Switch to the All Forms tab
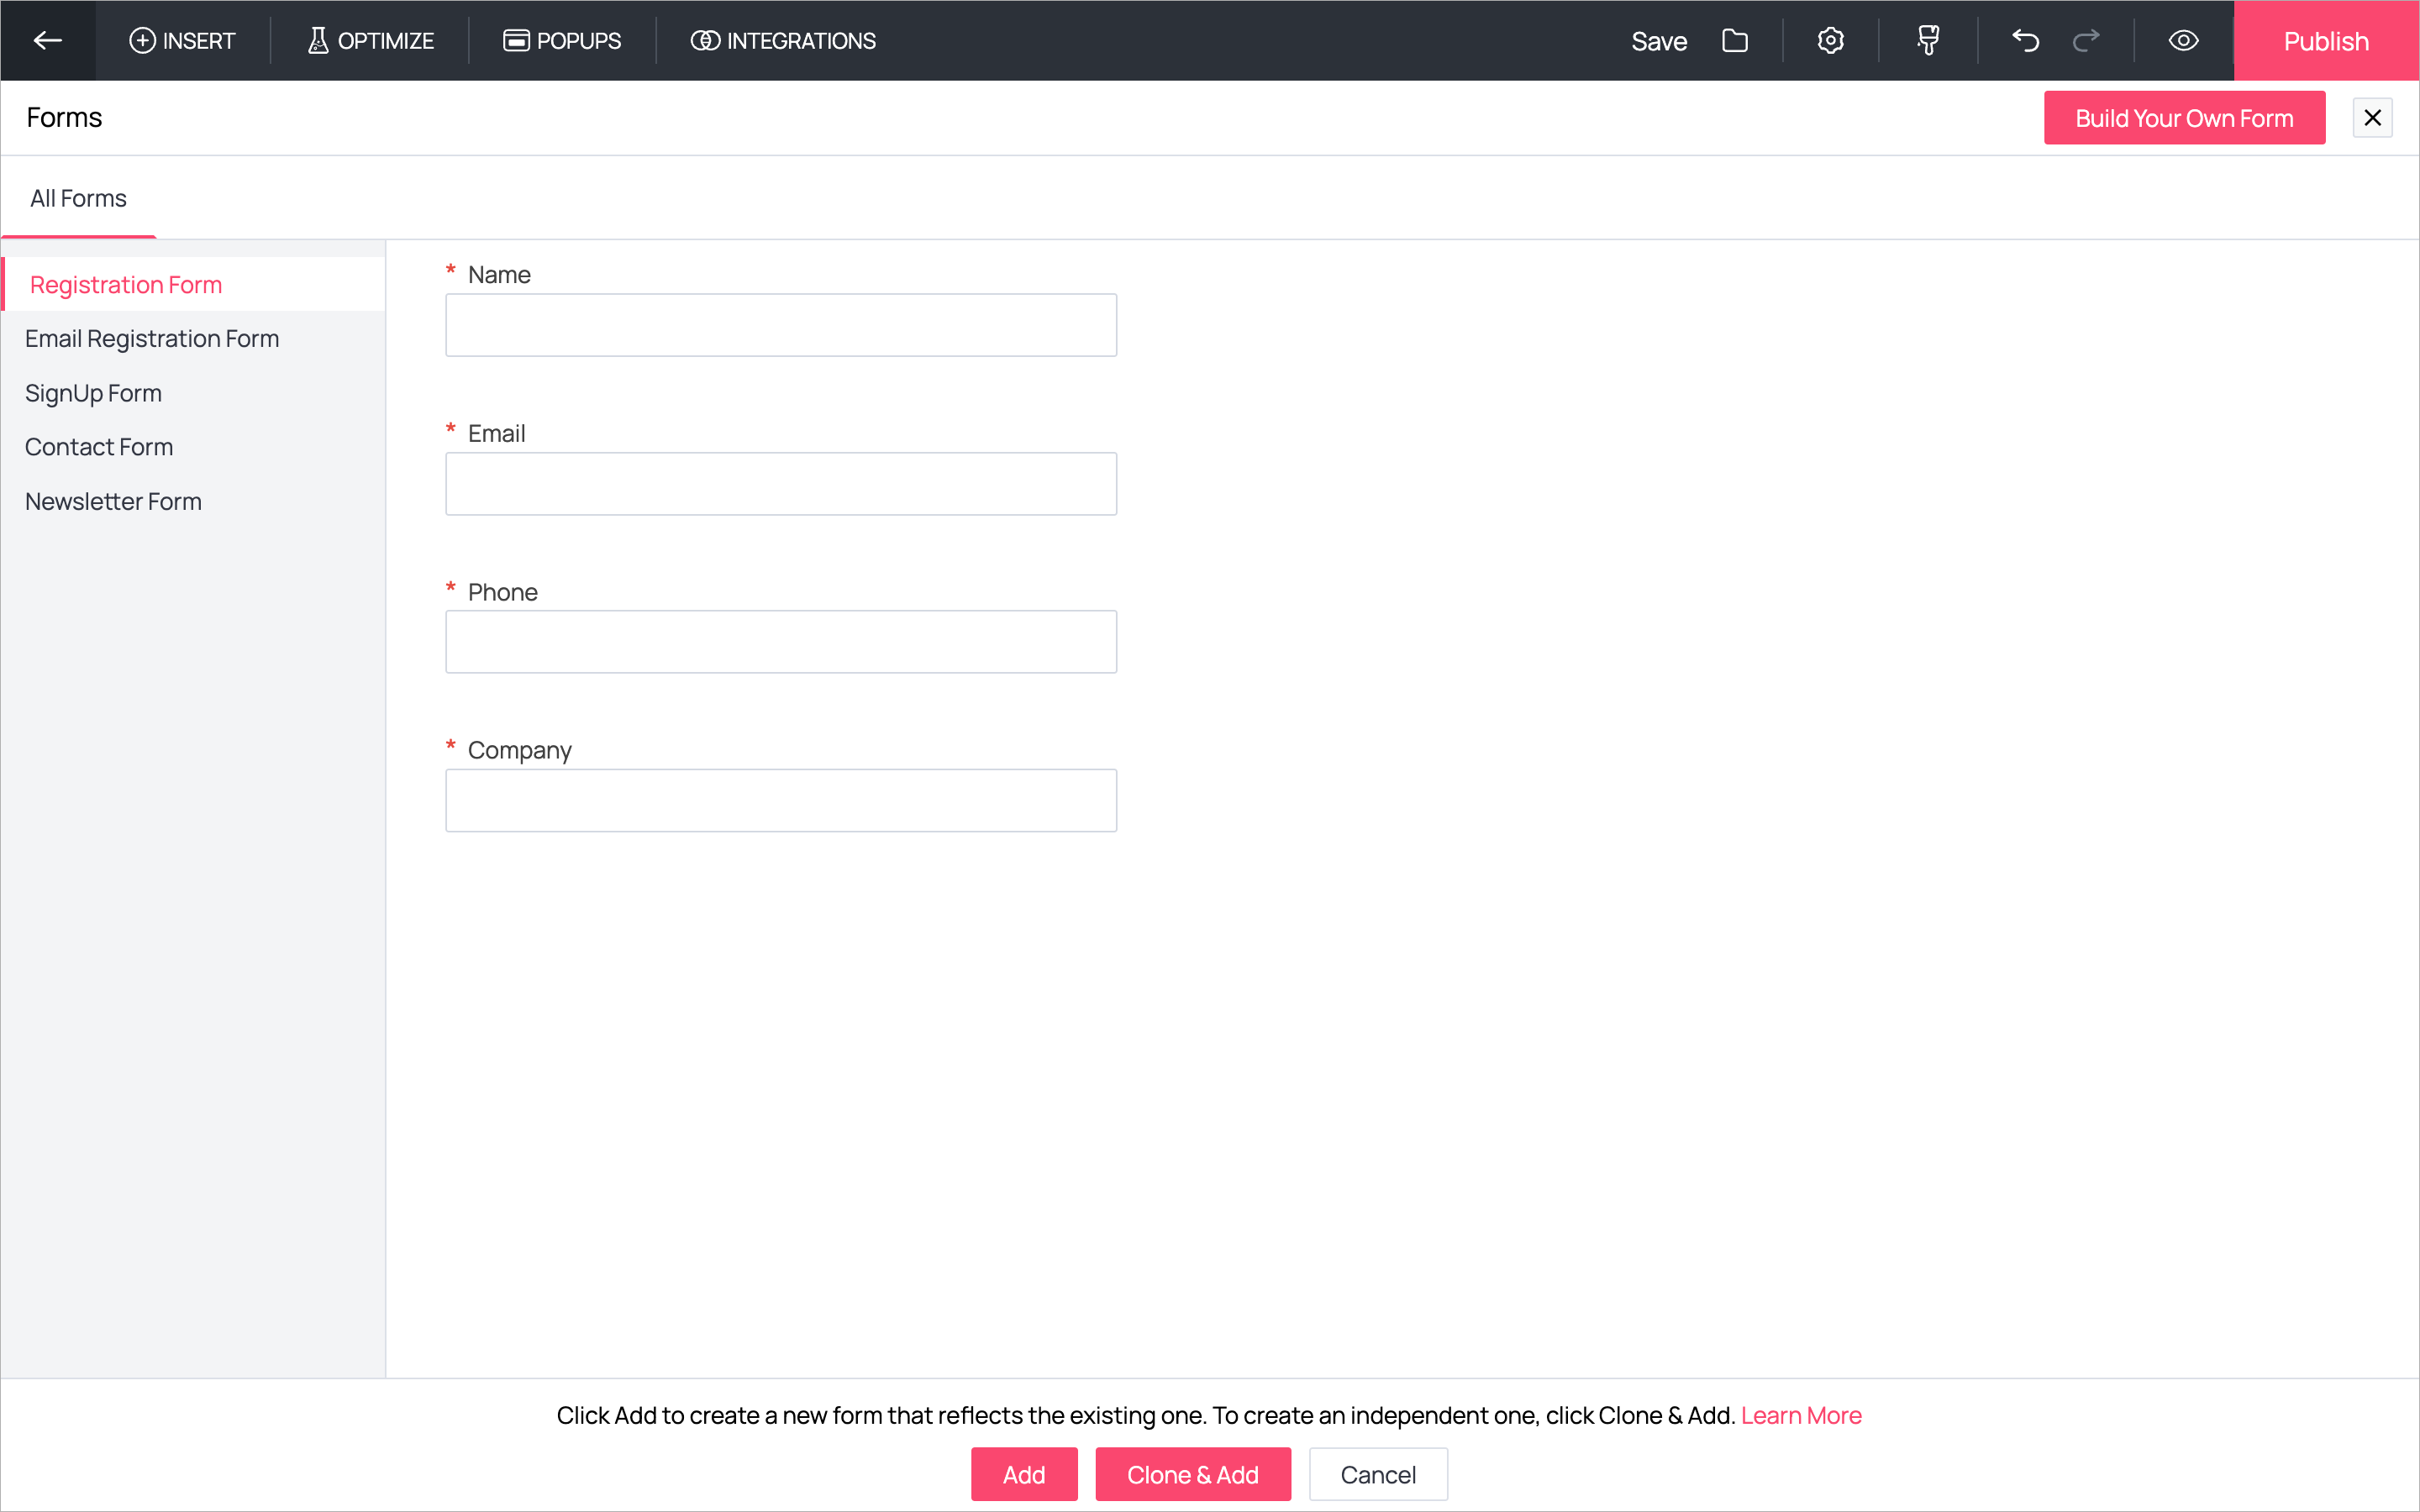 tap(78, 198)
